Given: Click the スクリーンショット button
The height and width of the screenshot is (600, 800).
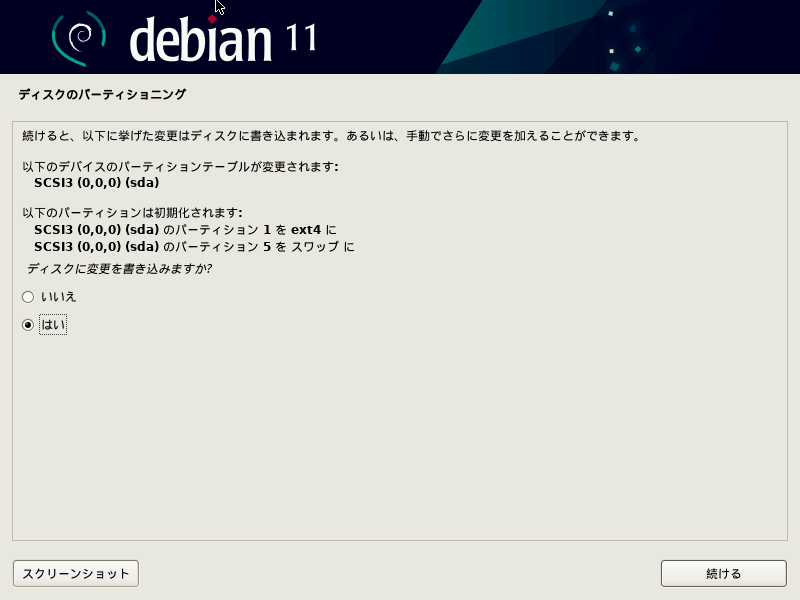Looking at the screenshot, I should point(76,573).
